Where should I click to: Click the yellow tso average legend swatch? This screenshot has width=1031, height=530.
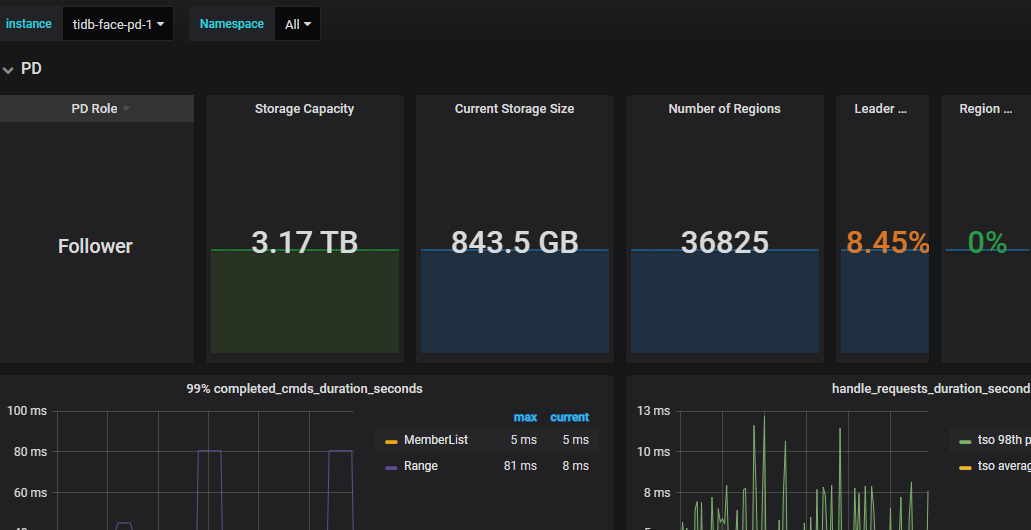(964, 467)
